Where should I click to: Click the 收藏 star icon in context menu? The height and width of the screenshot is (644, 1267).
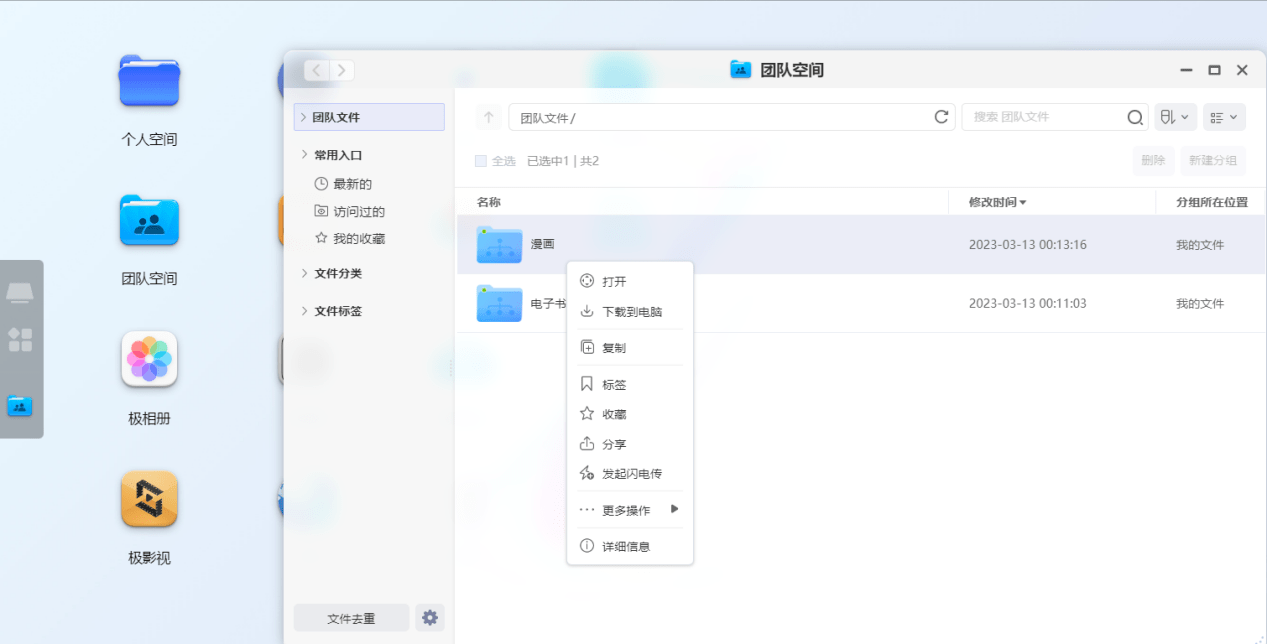pyautogui.click(x=587, y=414)
